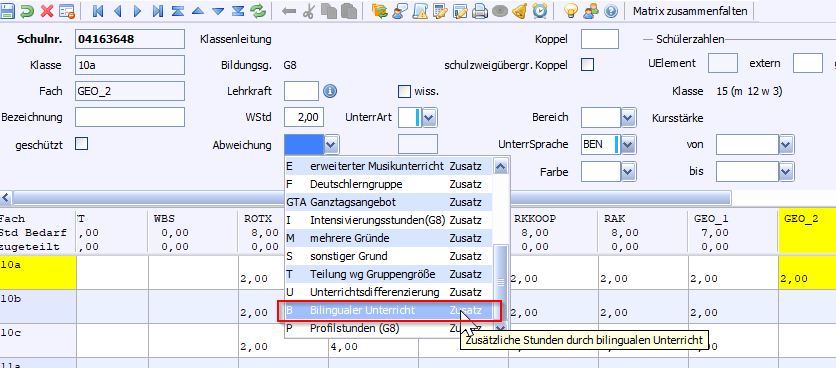Screen dimensions: 836x368
Task: Toggle the wiss. checkbox
Action: tap(405, 91)
